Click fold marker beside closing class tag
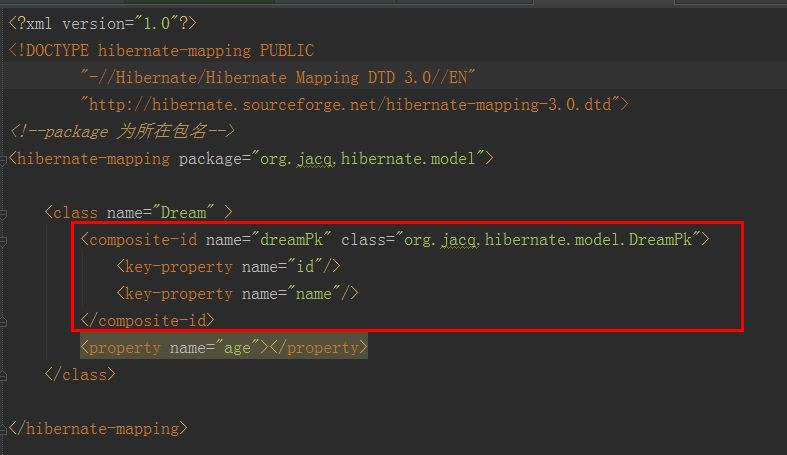The height and width of the screenshot is (455, 787). [3, 376]
